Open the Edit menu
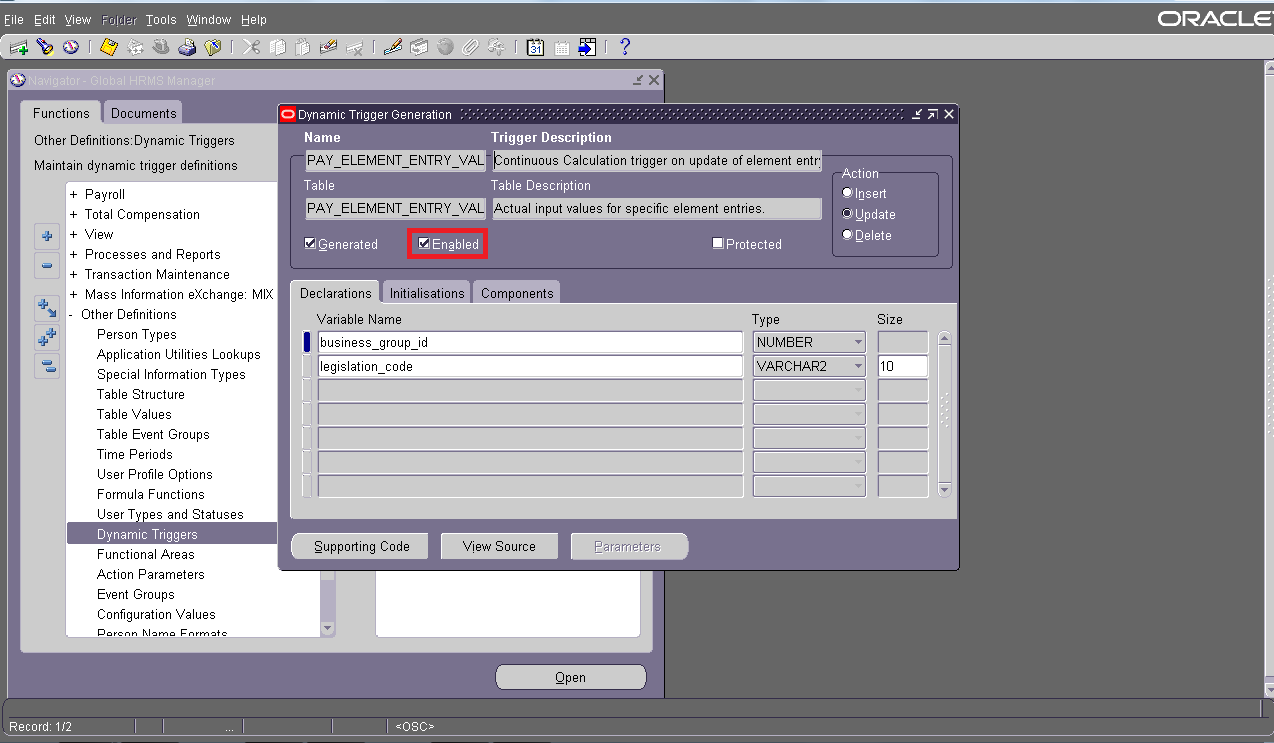Image resolution: width=1274 pixels, height=743 pixels. [x=44, y=19]
